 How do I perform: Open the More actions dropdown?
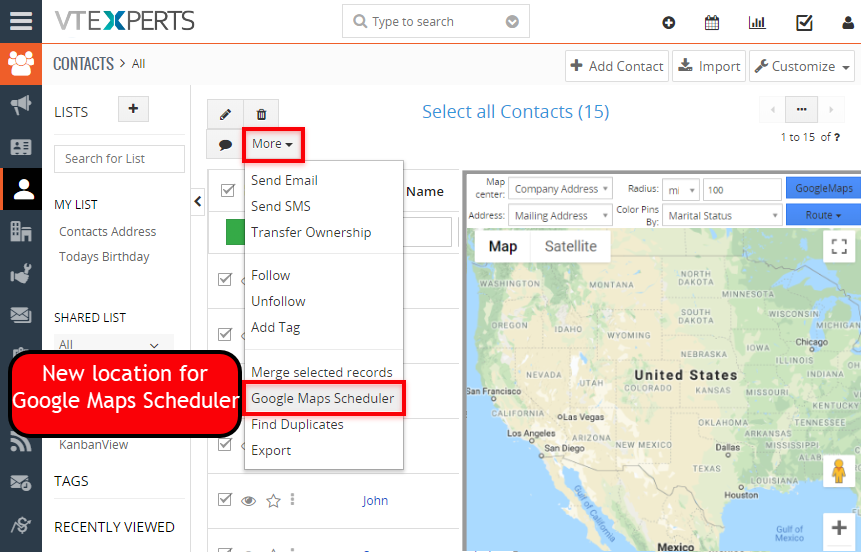click(x=273, y=144)
